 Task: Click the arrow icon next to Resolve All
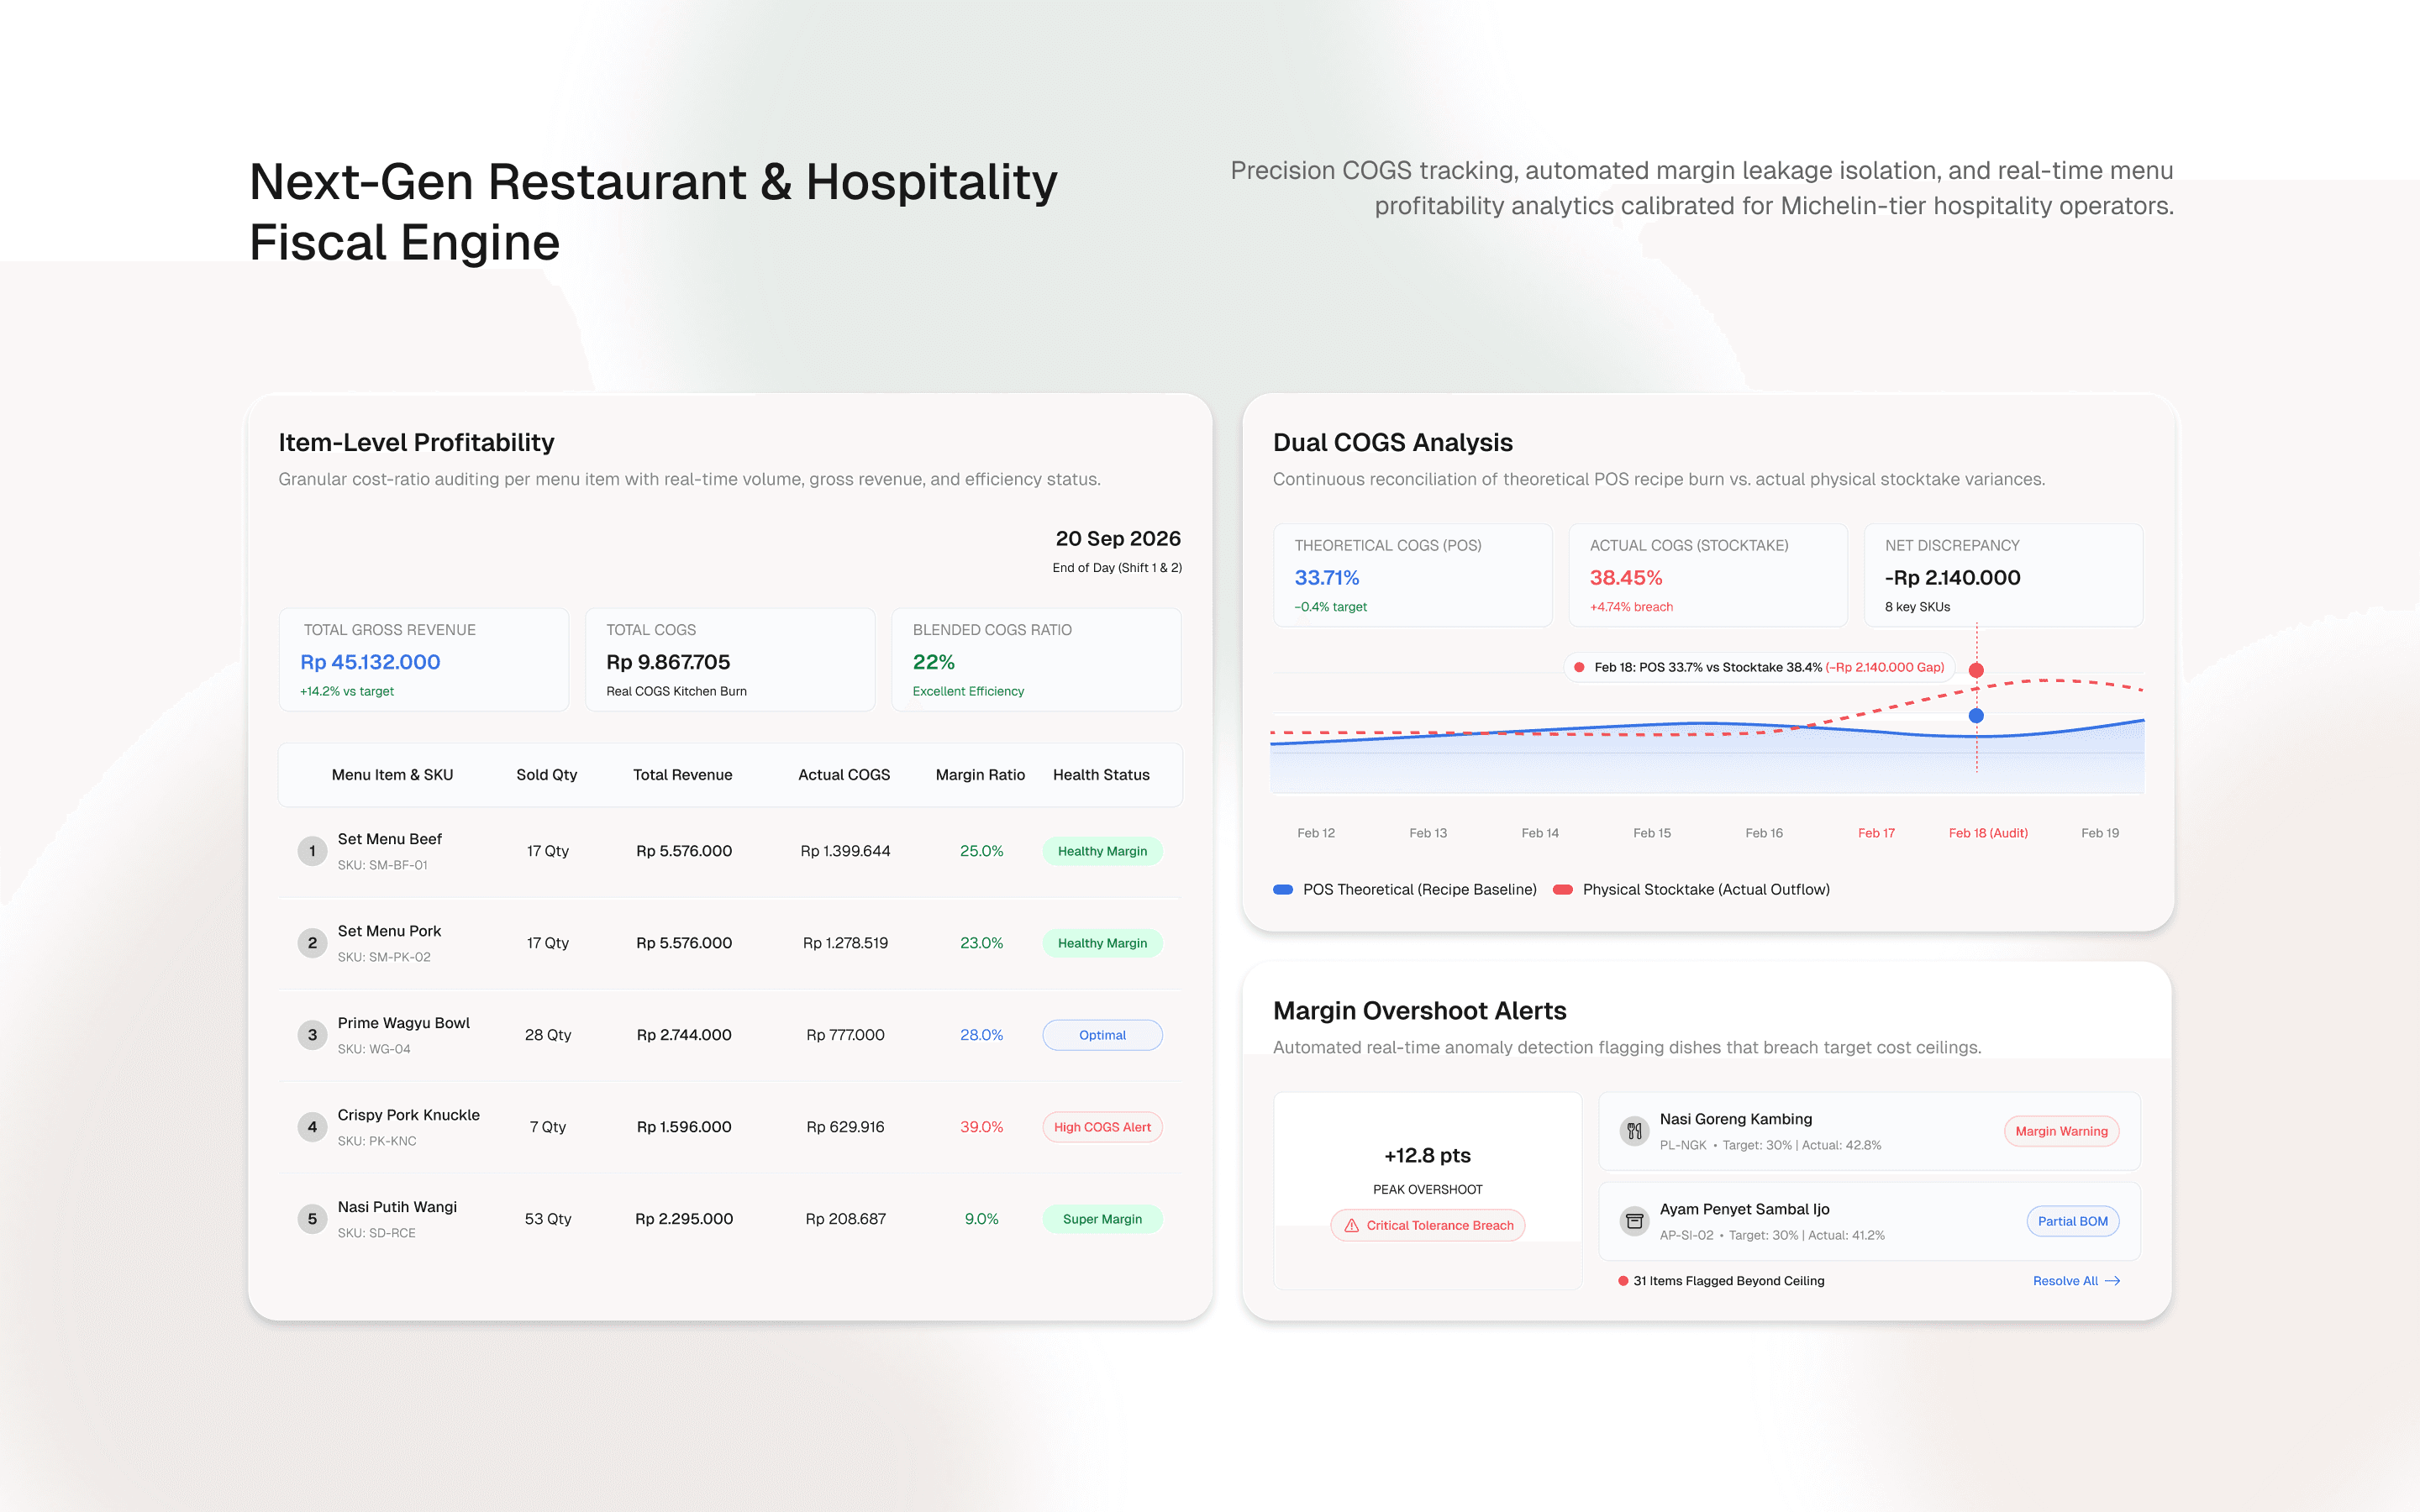coord(2112,1281)
